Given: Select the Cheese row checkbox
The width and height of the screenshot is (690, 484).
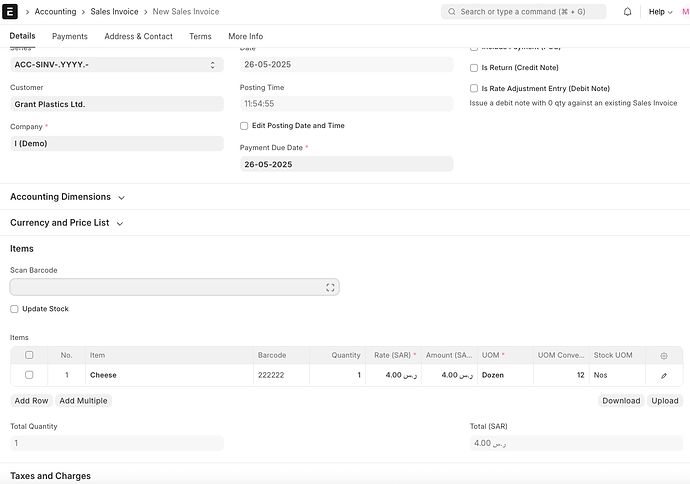Looking at the screenshot, I should (29, 375).
